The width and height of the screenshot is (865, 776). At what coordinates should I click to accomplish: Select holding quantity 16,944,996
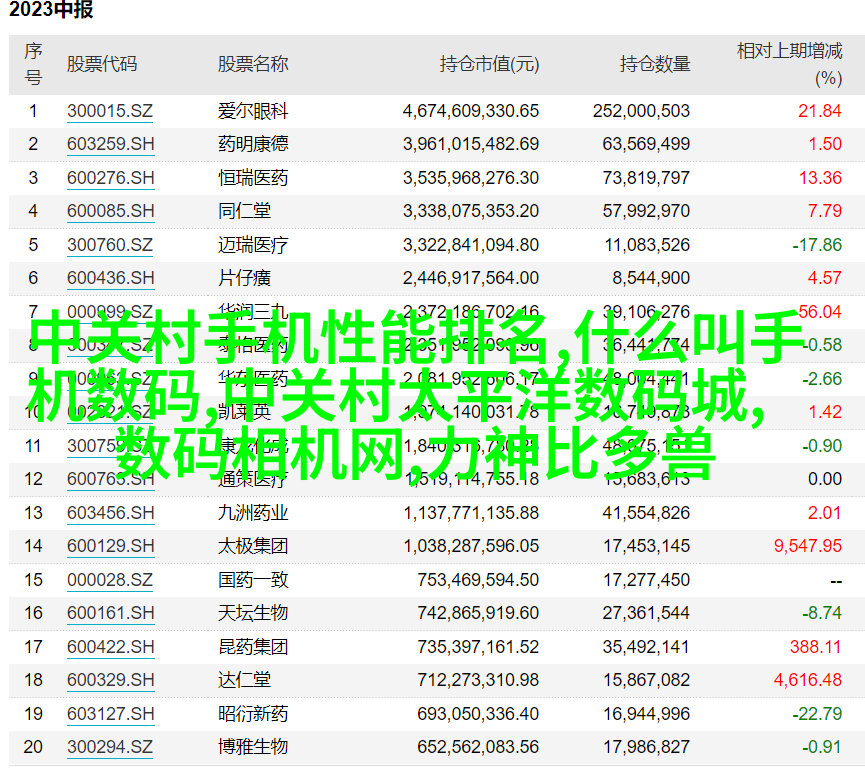[x=646, y=714]
